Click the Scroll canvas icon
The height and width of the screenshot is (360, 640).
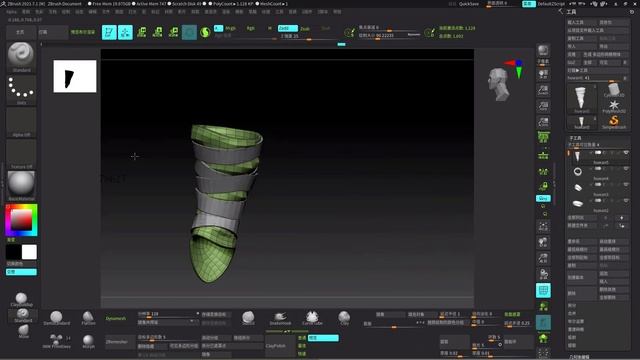coord(543,75)
